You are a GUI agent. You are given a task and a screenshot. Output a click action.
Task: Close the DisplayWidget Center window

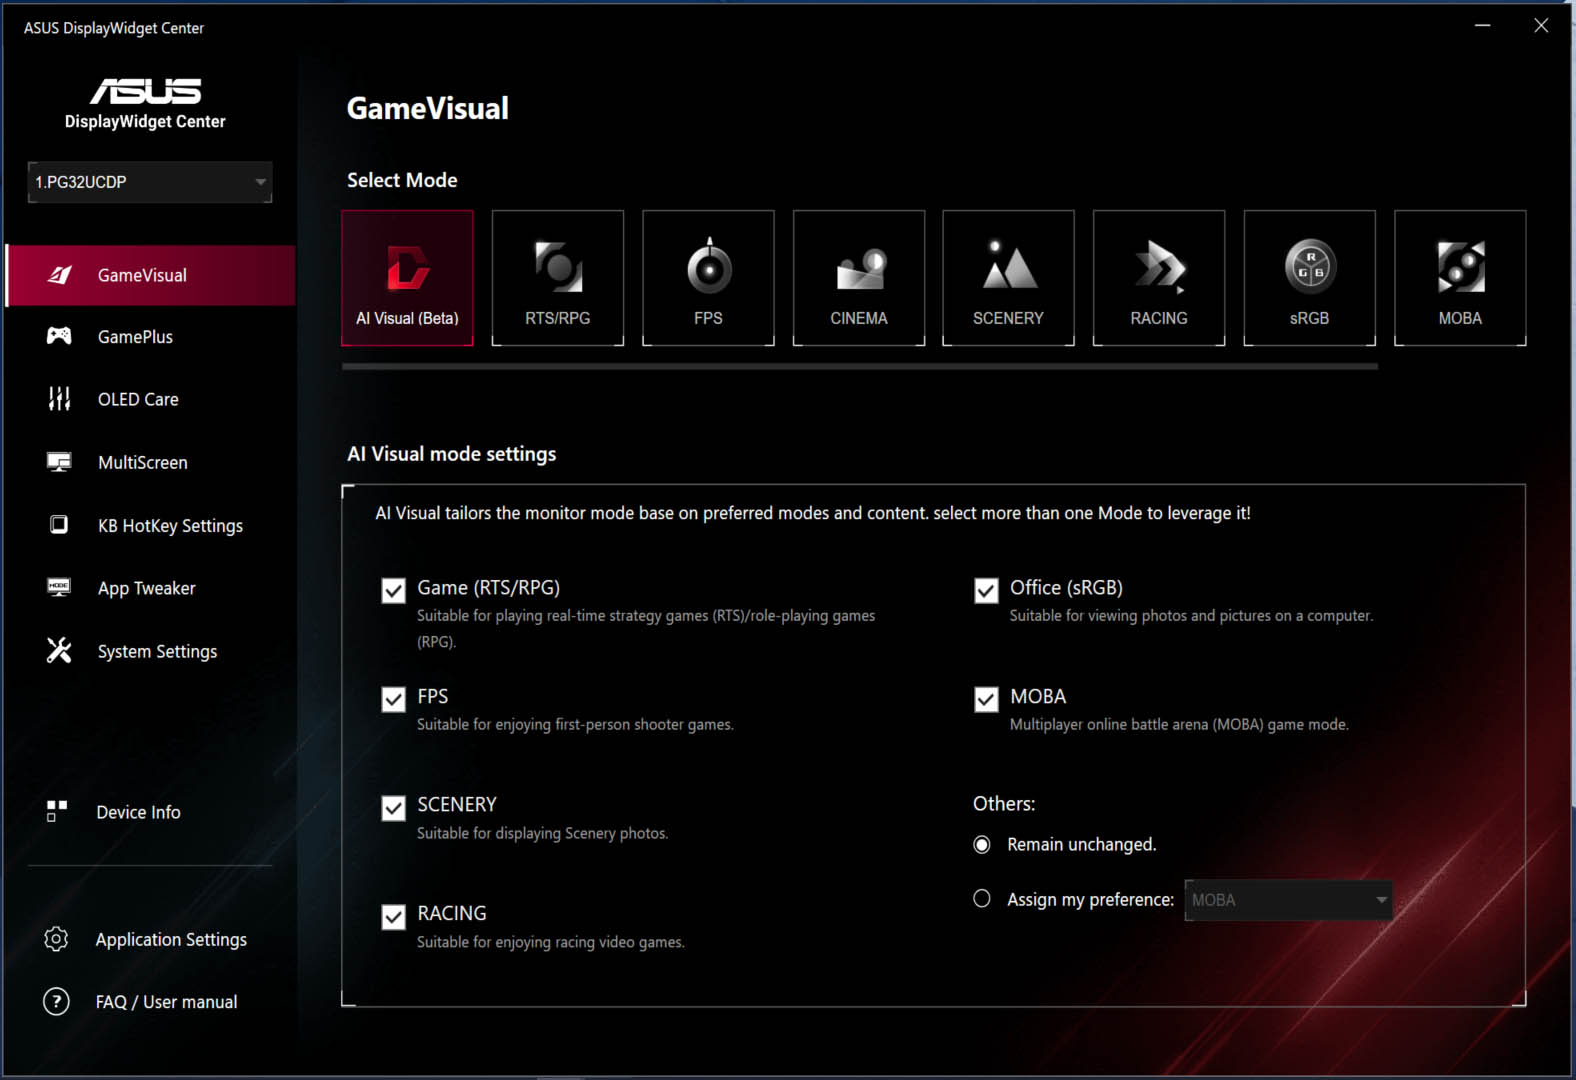pos(1541,25)
